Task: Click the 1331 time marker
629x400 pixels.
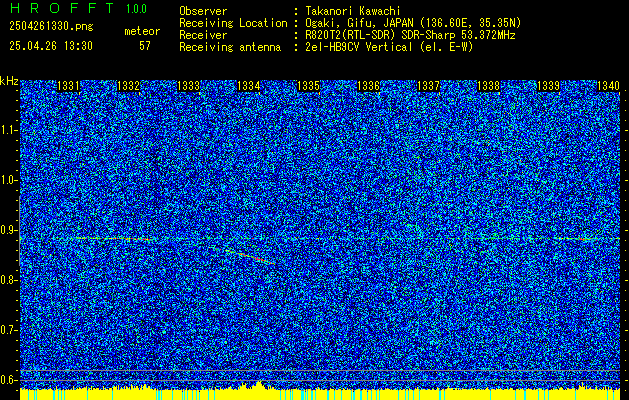Action: [x=69, y=86]
